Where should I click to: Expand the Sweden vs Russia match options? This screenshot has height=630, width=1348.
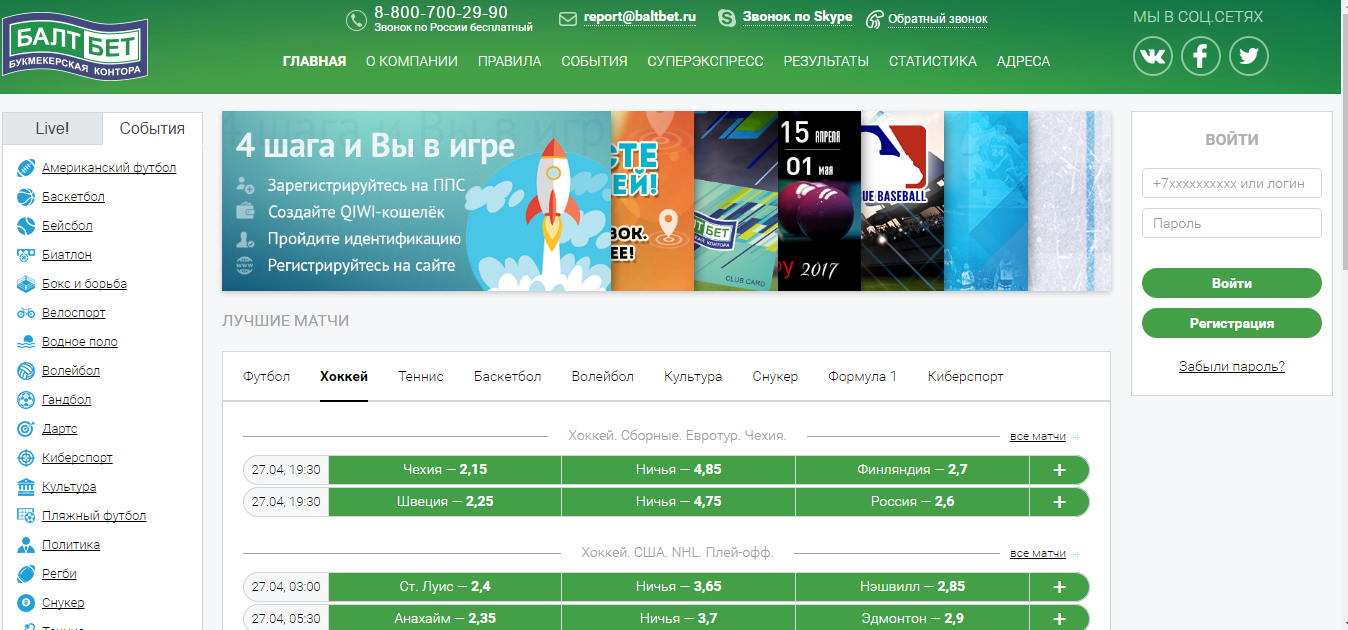[x=1059, y=502]
